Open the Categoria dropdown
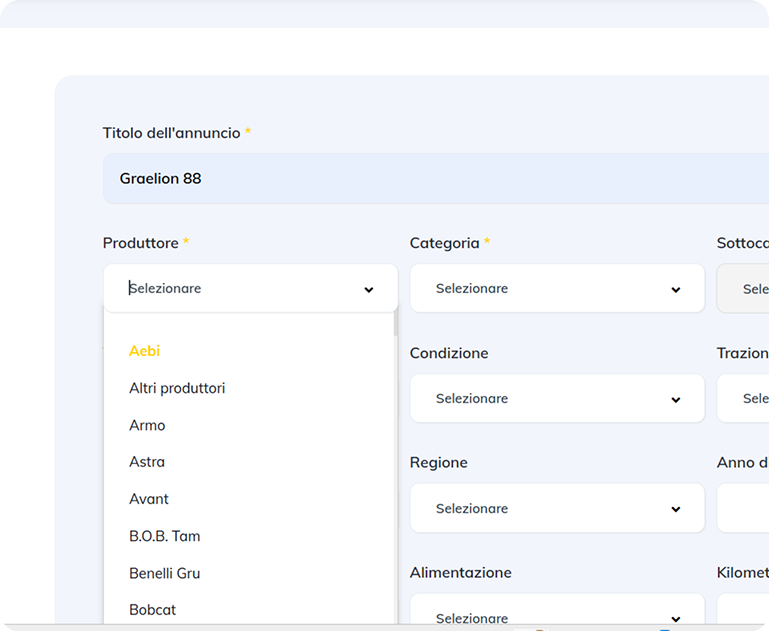 [x=558, y=288]
